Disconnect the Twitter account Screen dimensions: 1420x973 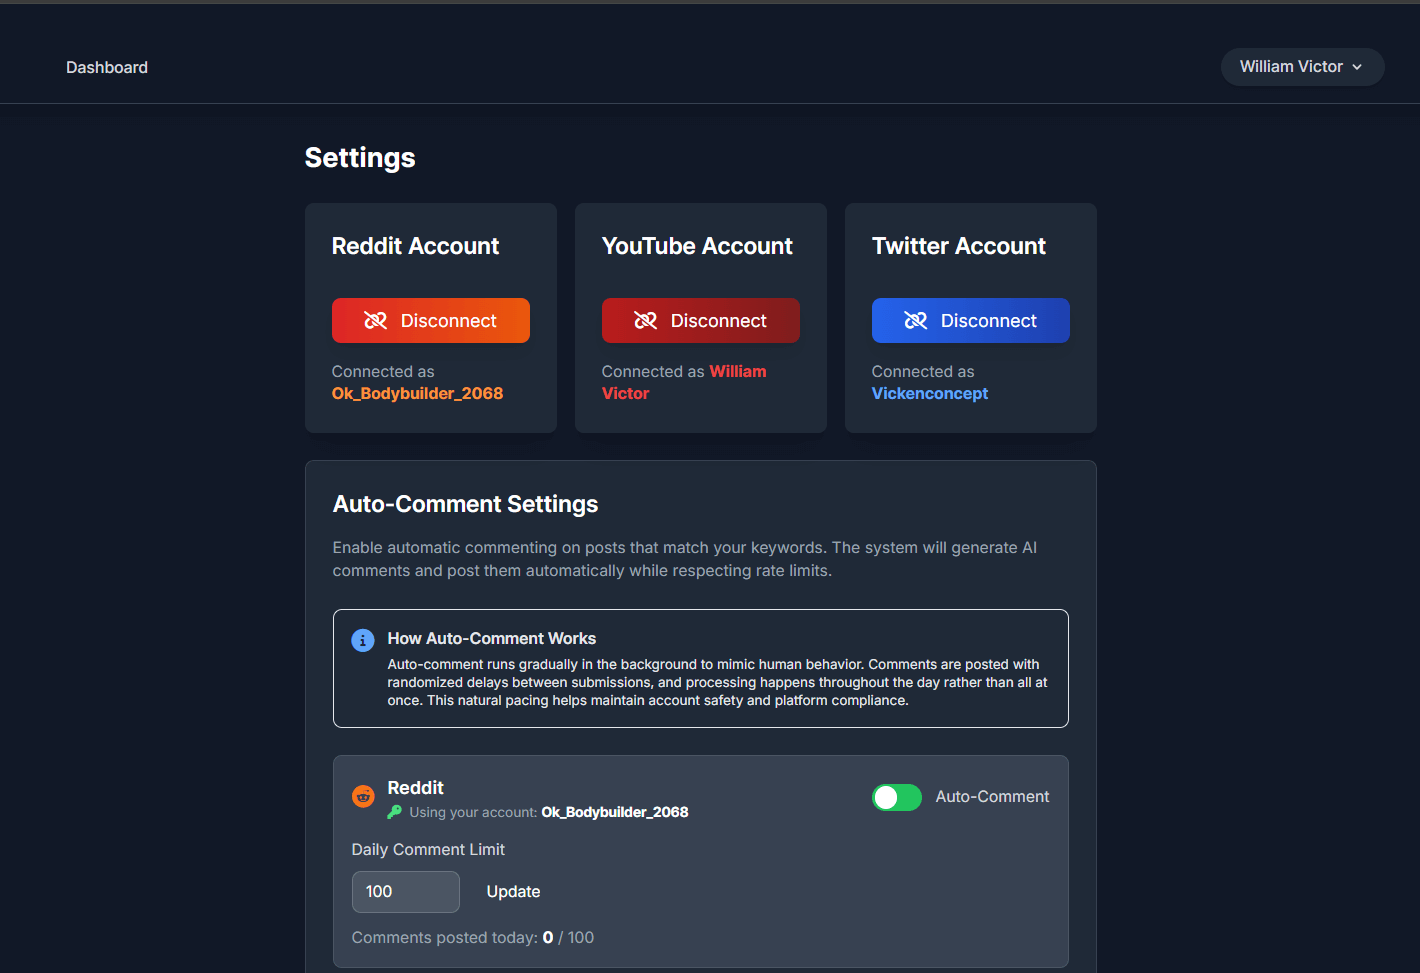coord(970,321)
